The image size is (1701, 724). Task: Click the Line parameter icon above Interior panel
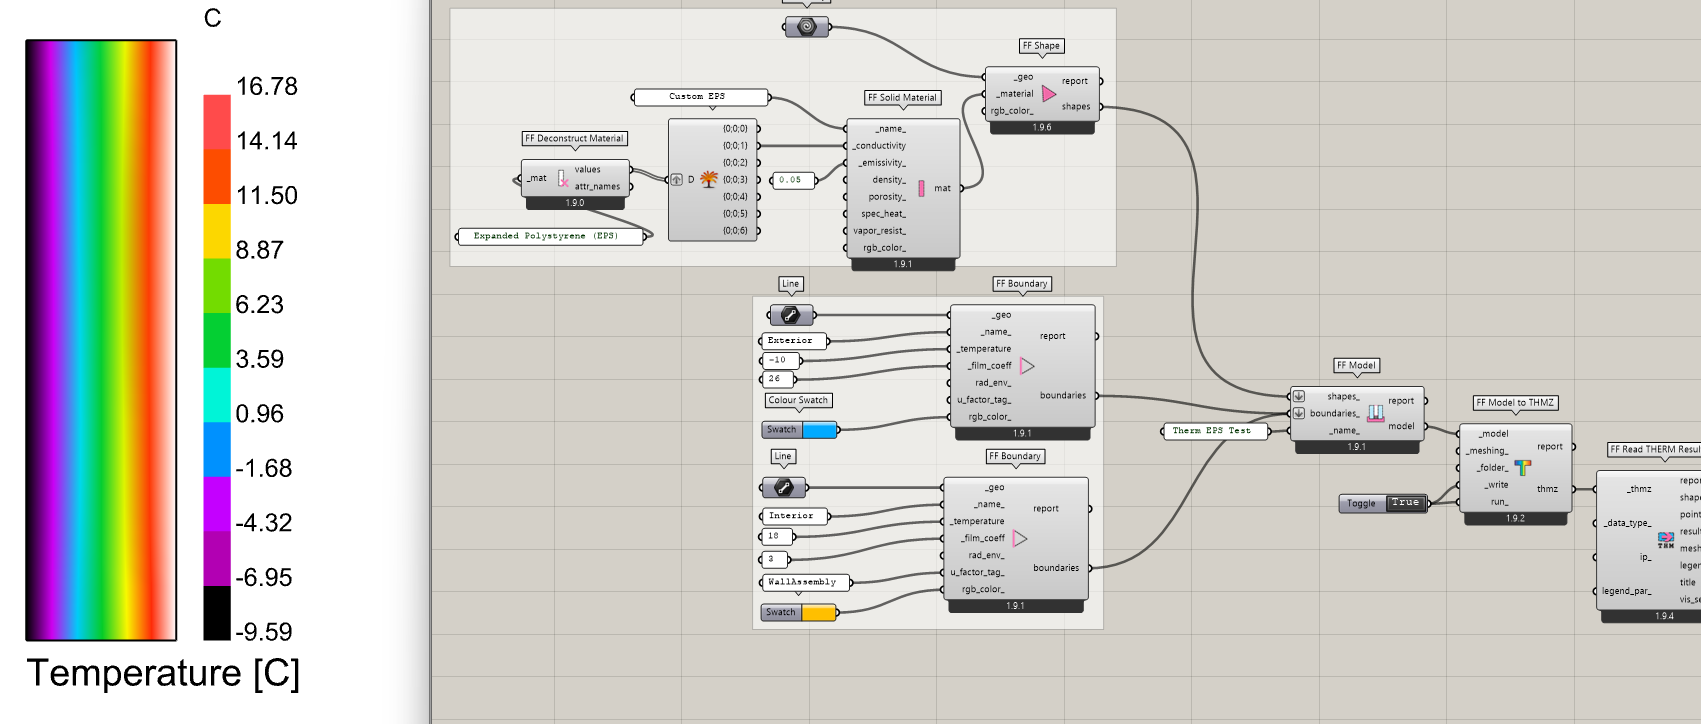point(784,488)
